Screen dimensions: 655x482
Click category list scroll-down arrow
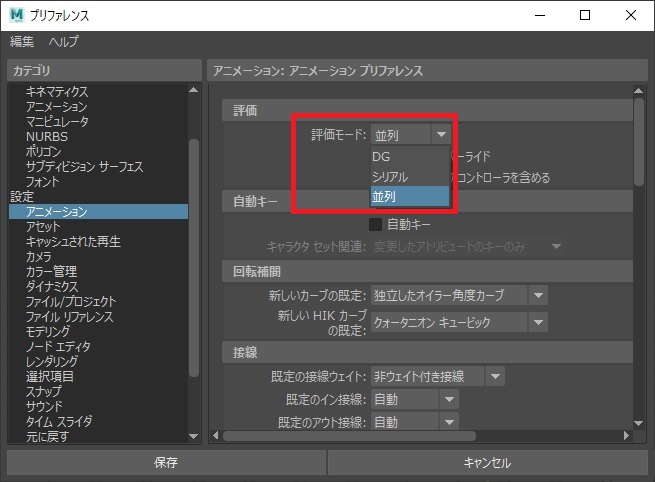(x=193, y=436)
